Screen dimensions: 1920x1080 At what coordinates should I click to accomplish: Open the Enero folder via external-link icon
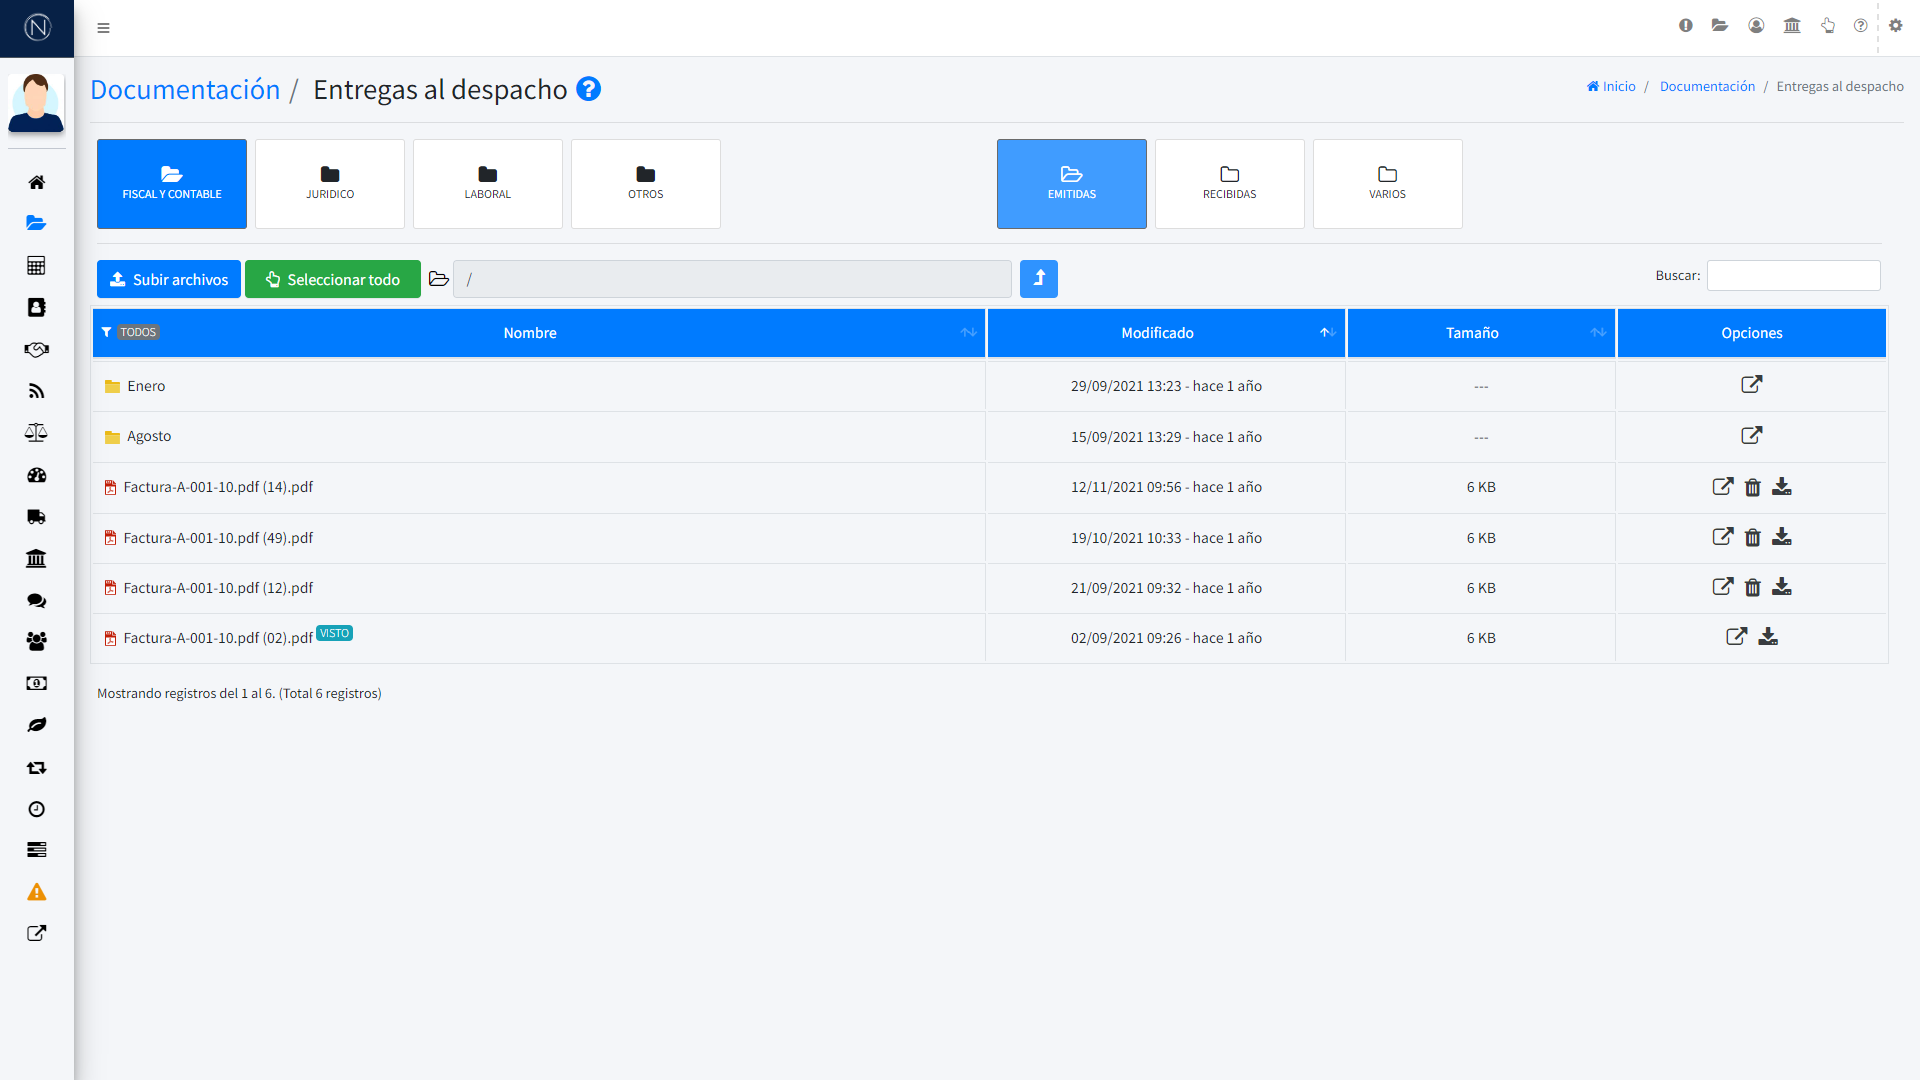tap(1751, 385)
